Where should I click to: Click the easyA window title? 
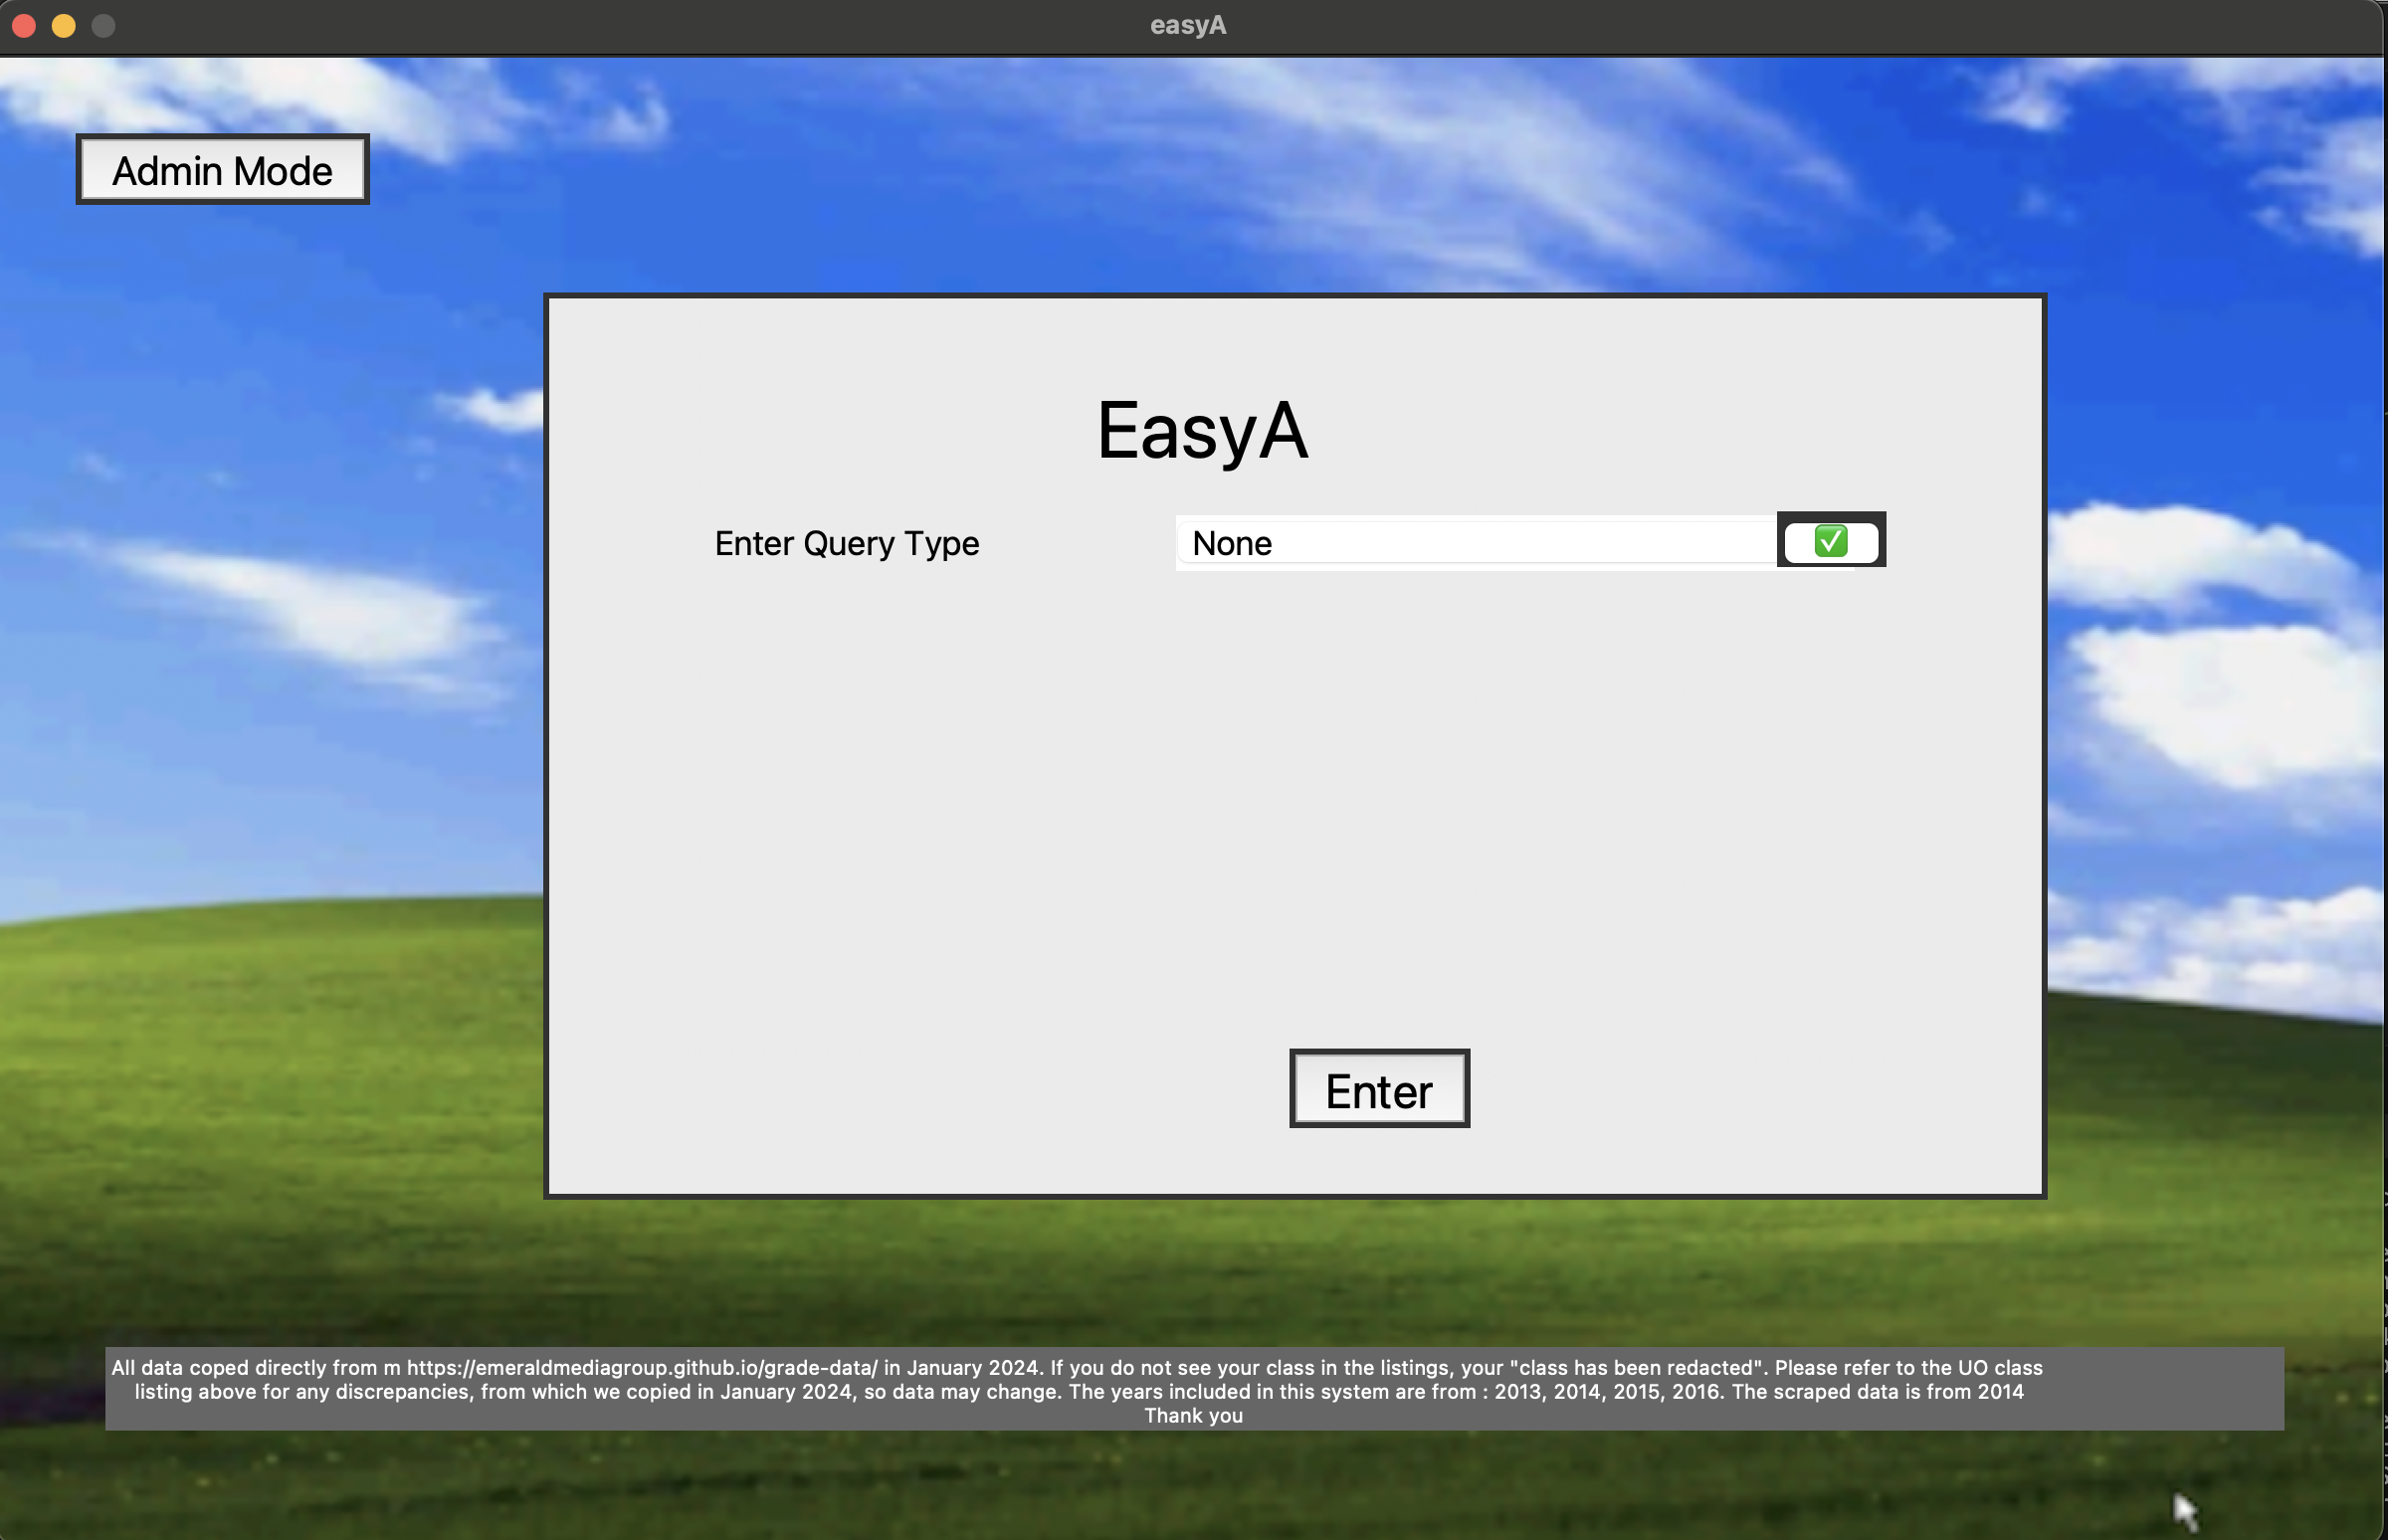(1188, 25)
